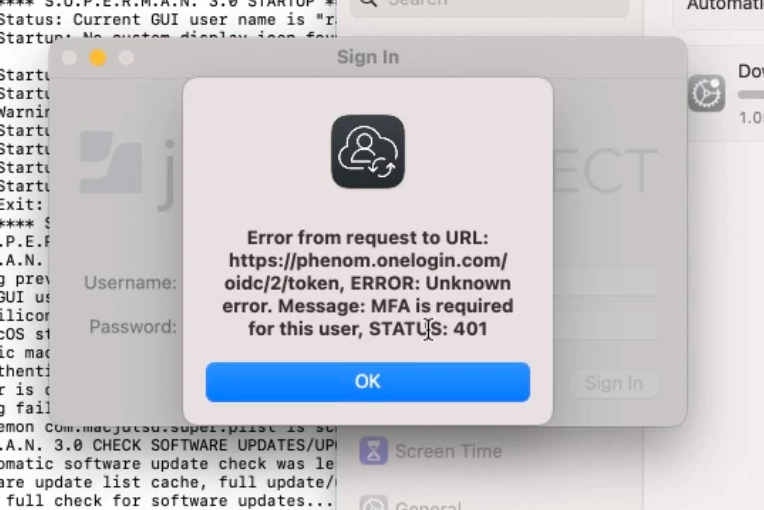The image size is (764, 510).
Task: Click the Search field in System Settings
Action: point(490,6)
